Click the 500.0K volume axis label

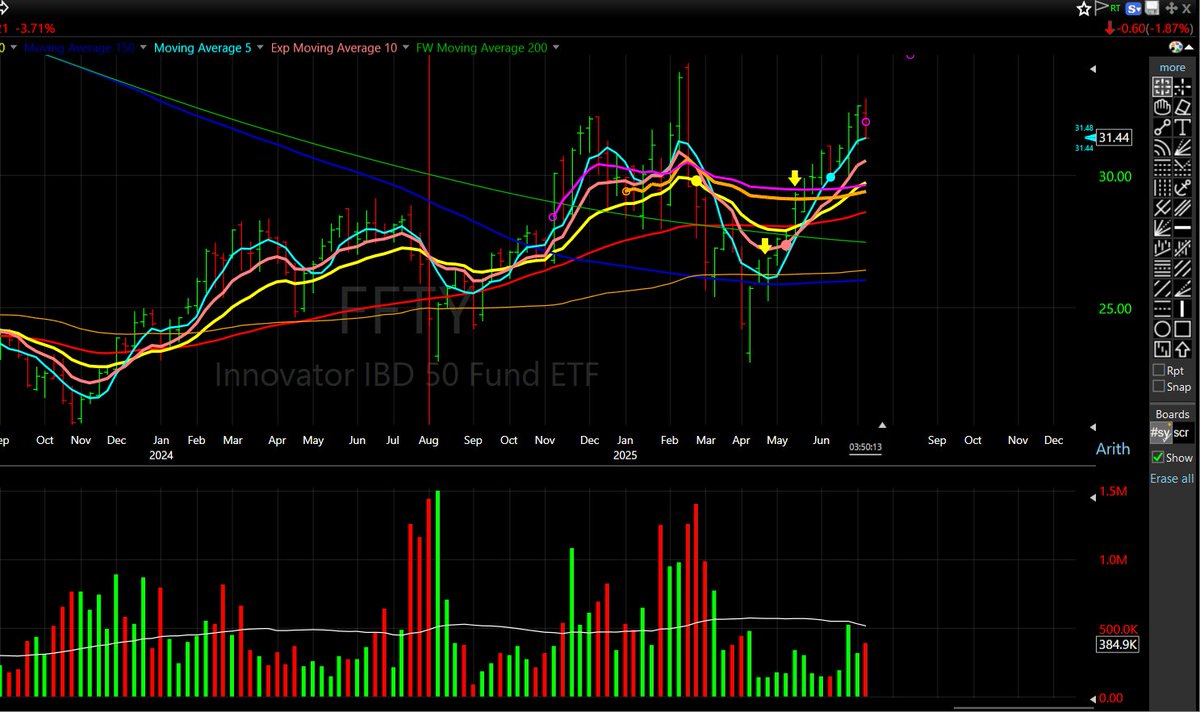tap(1118, 629)
